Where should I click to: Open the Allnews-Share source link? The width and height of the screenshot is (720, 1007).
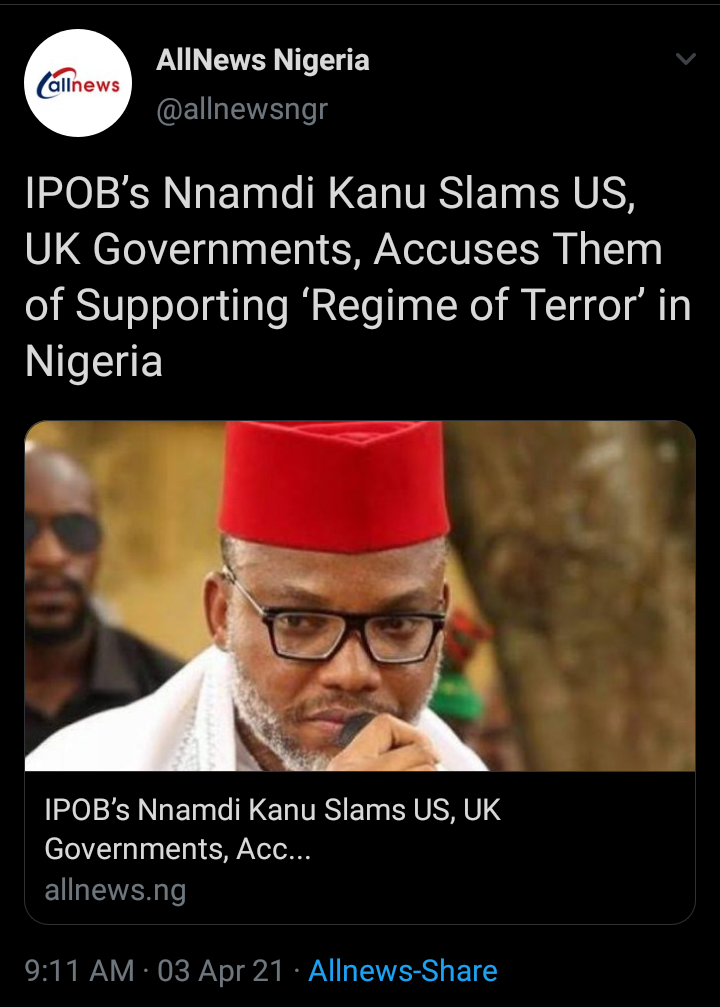[x=403, y=970]
